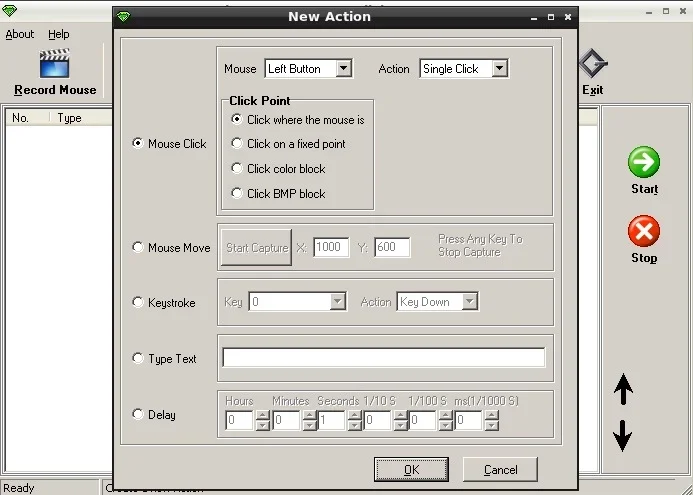
Task: Click the Y coordinate field
Action: [392, 247]
